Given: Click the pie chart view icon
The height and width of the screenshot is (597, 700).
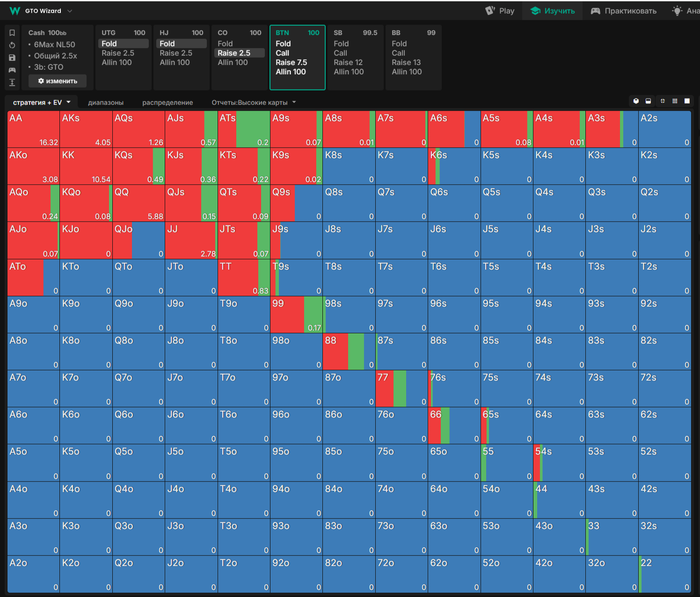Looking at the screenshot, I should pos(636,101).
